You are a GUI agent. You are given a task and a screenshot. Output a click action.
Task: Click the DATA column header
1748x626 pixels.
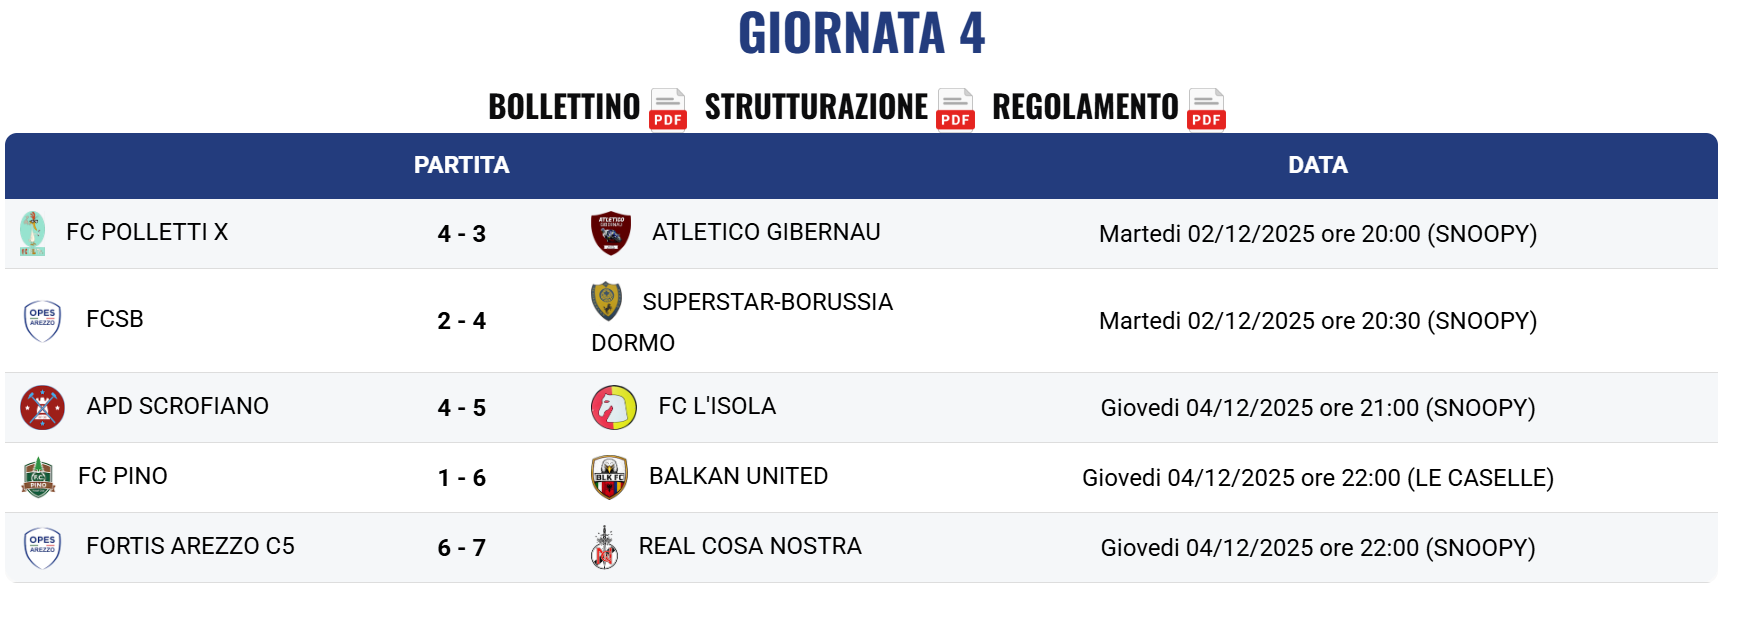coord(1318,165)
